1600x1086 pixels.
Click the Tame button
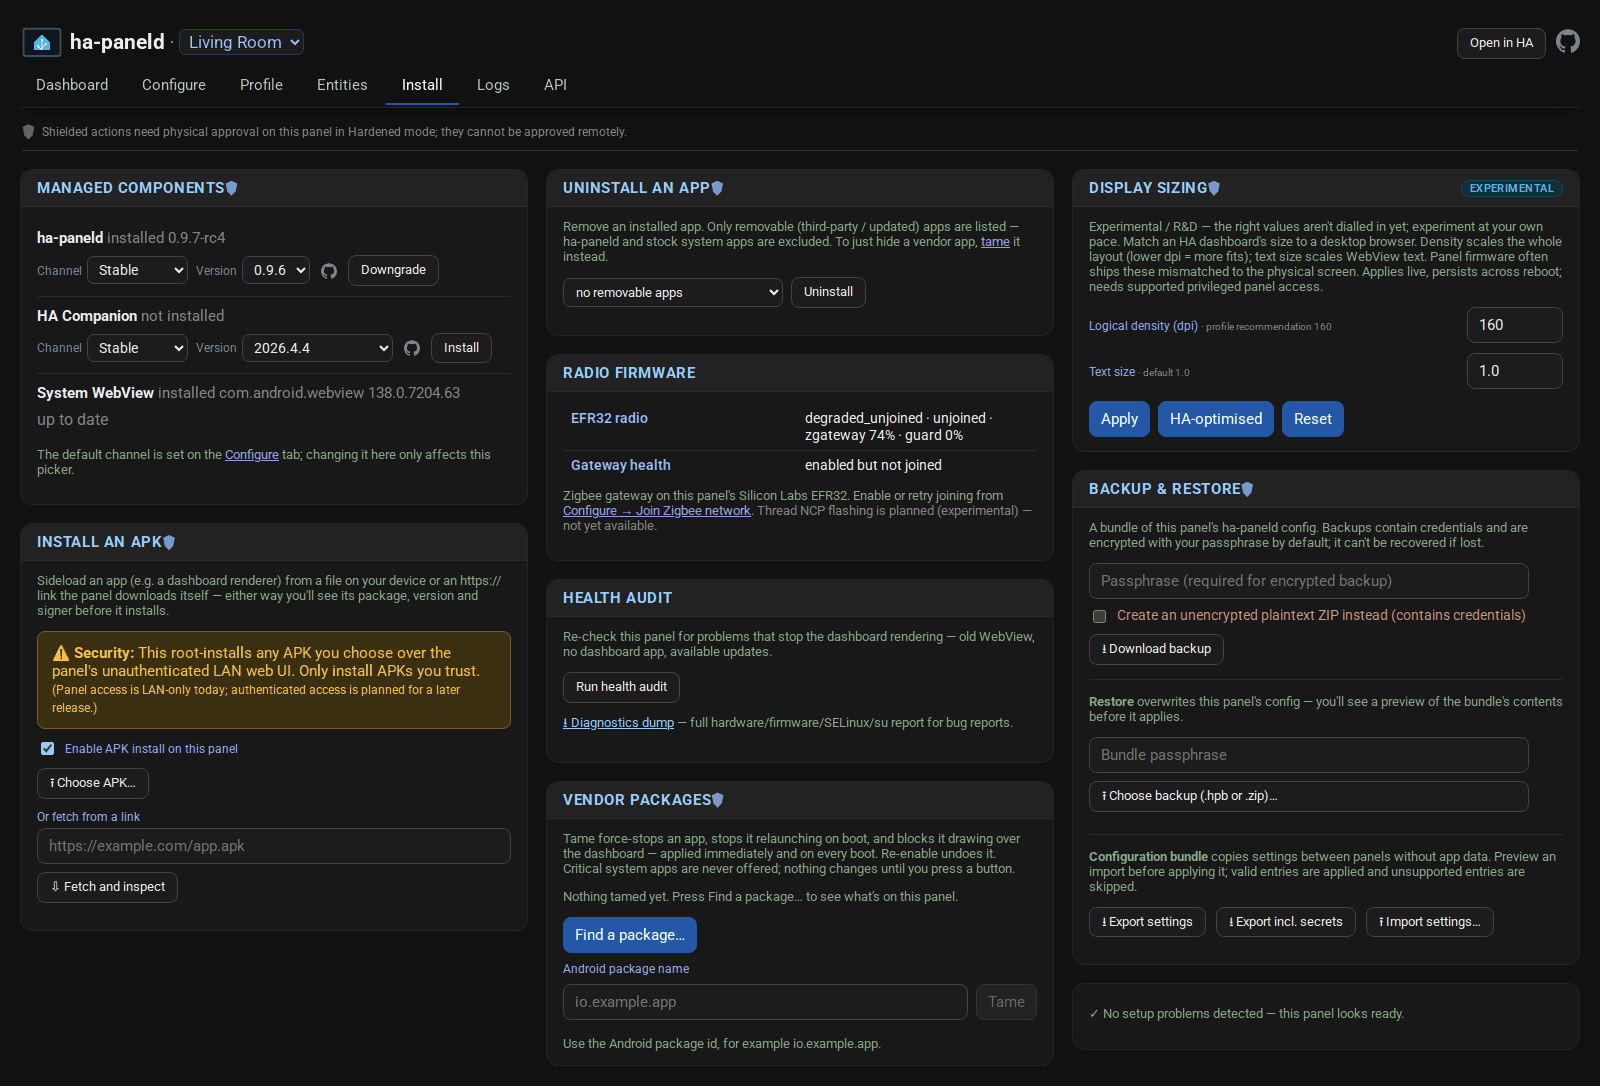[1006, 1002]
